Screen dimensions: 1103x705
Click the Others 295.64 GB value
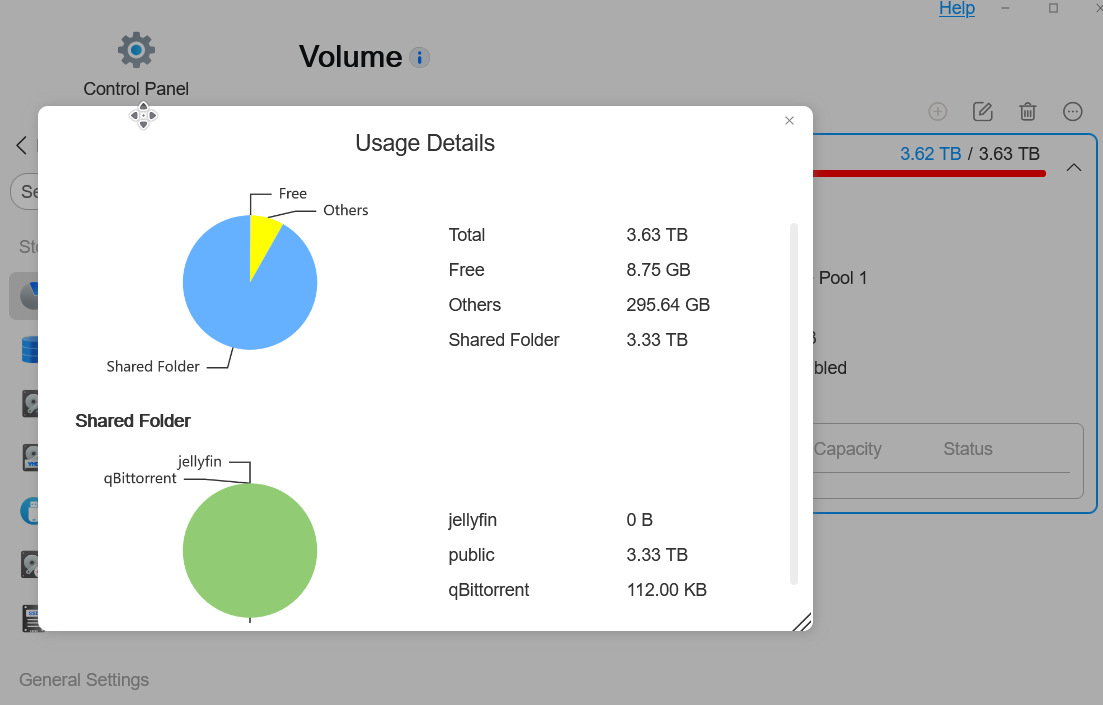[668, 305]
